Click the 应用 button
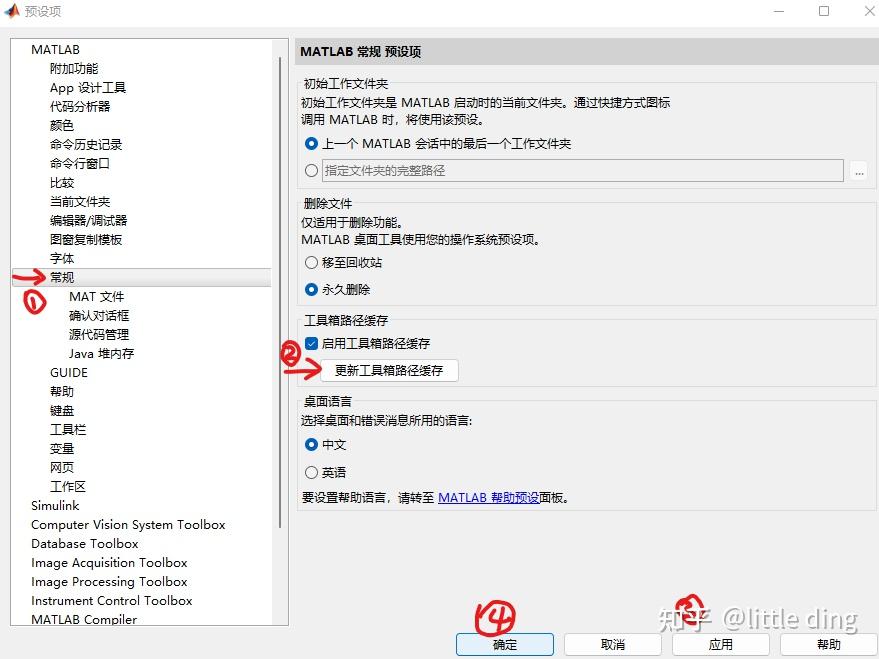This screenshot has width=879, height=659. point(720,644)
